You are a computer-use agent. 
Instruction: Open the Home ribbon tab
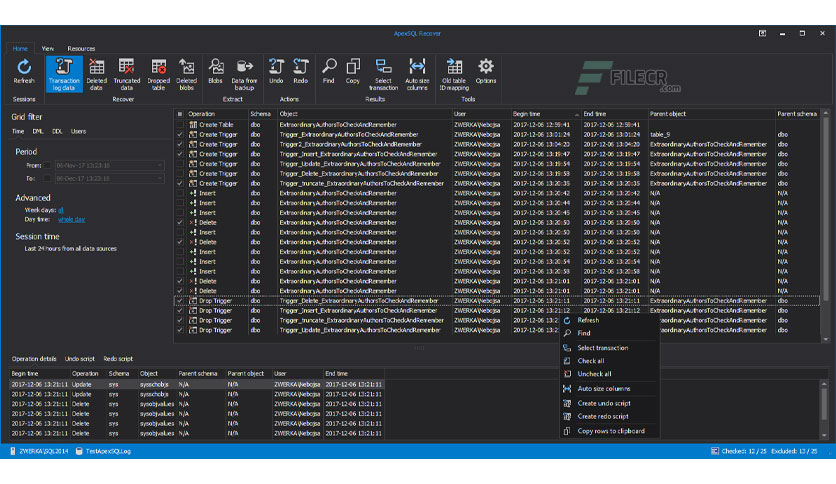(20, 49)
